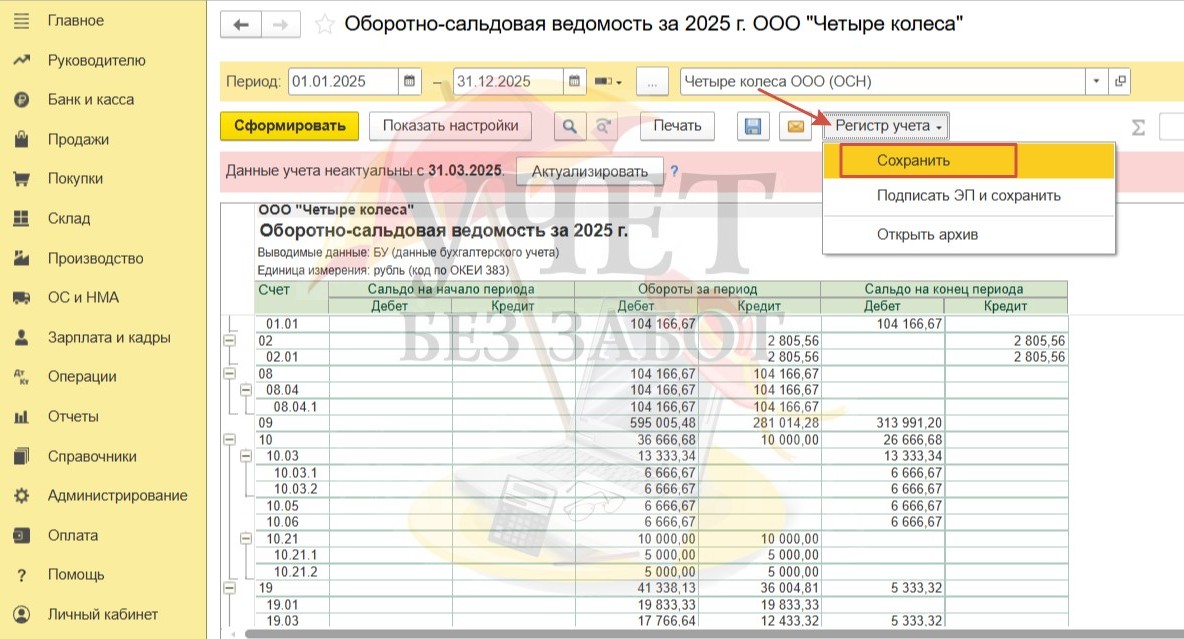
Task: Collapse account 08 group in the tree
Action: tap(229, 374)
